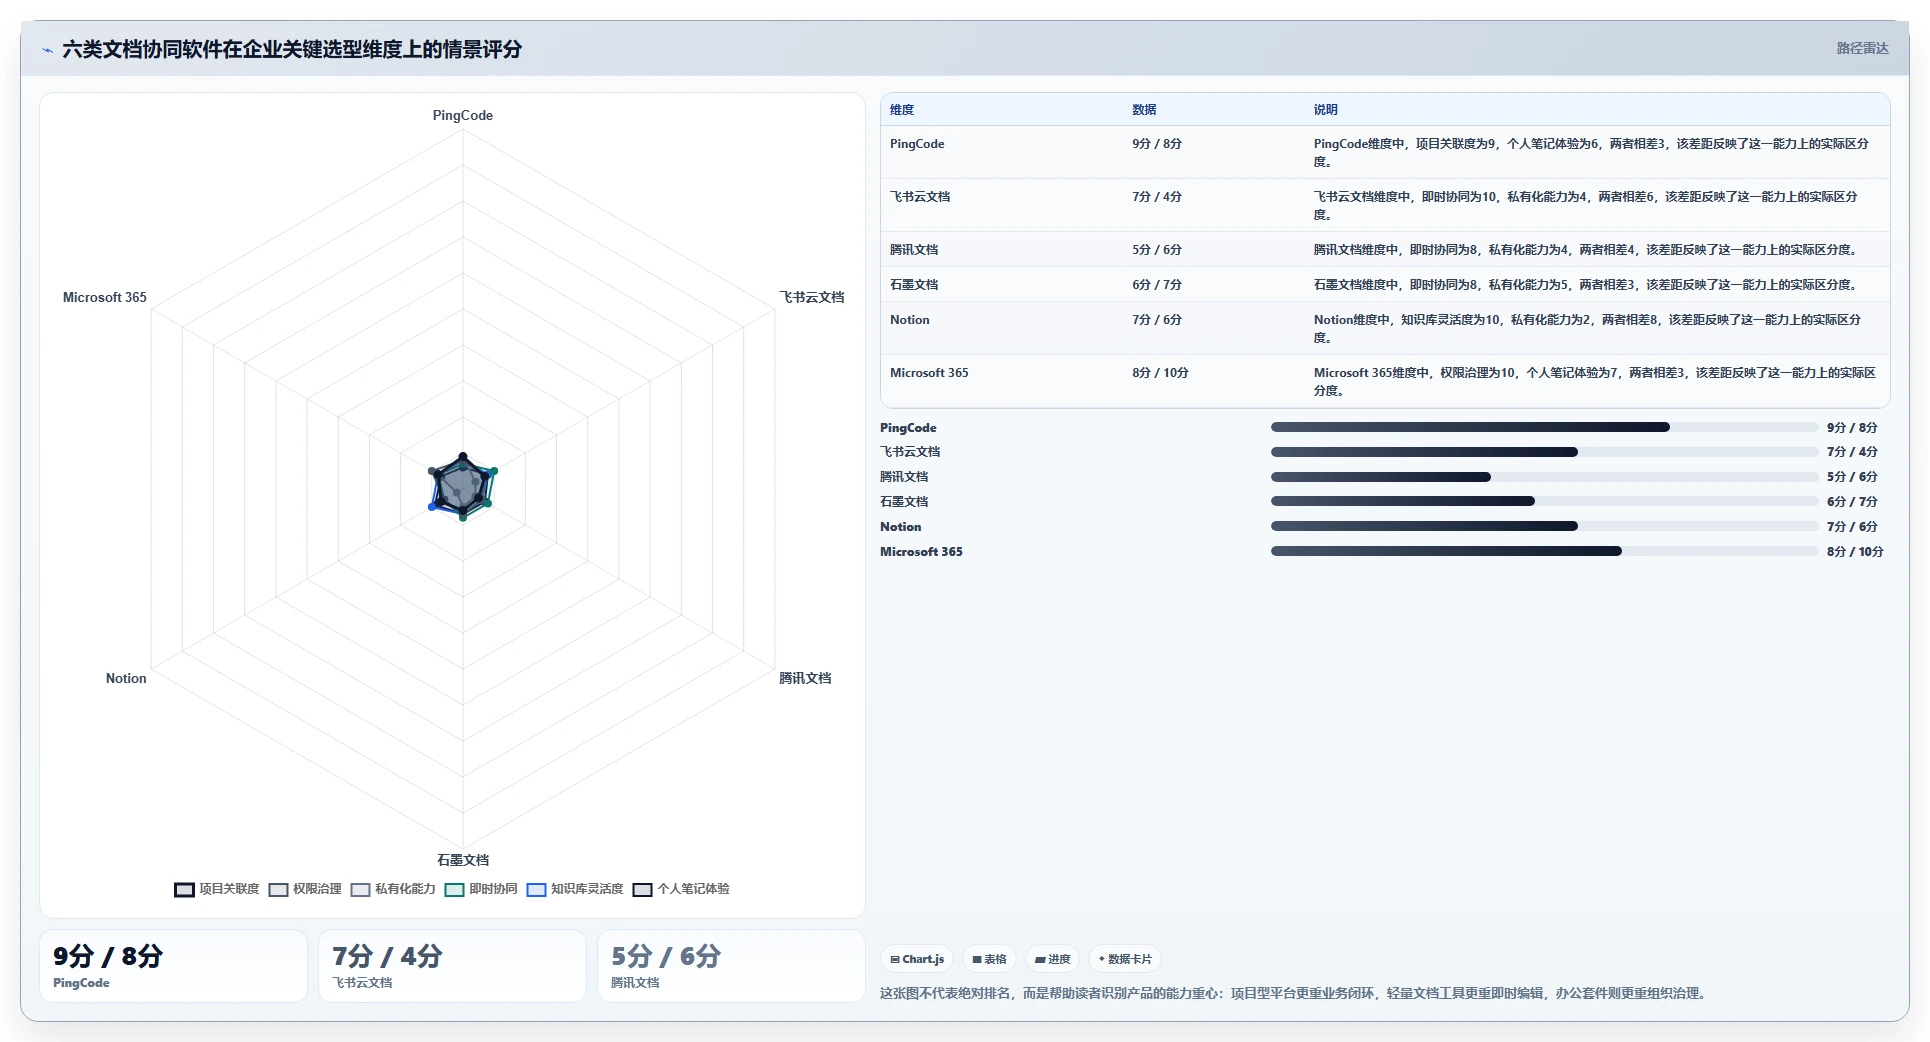Image resolution: width=1930 pixels, height=1042 pixels.
Task: Select the 石墨文档 cell in the table
Action: coord(914,285)
